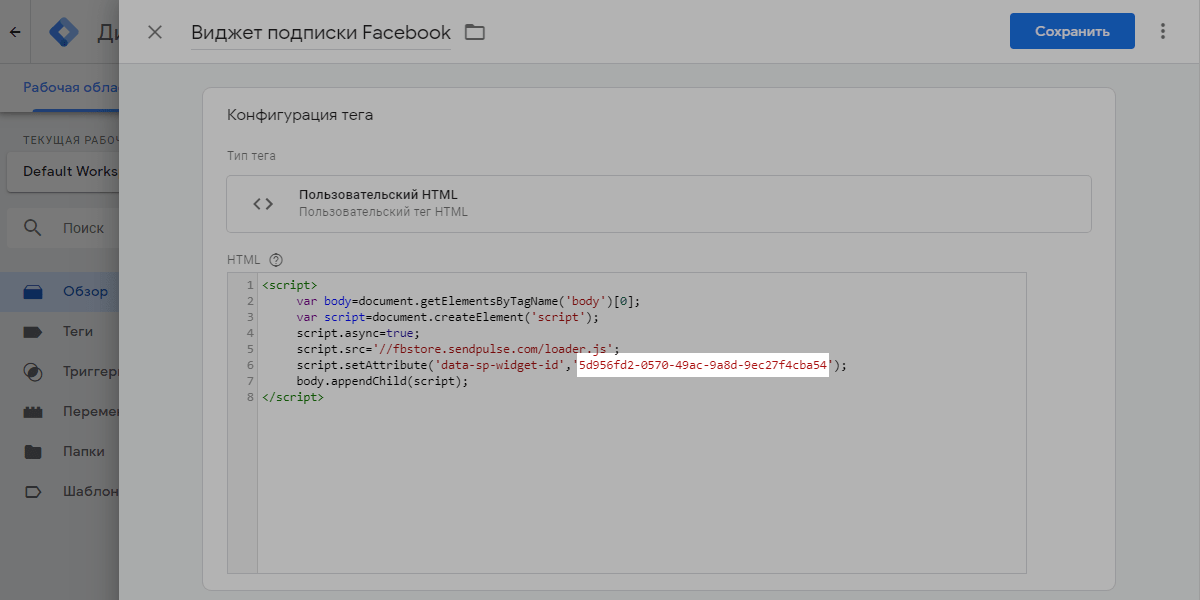
Task: Click the Шаблоны outline label icon
Action: tap(33, 491)
